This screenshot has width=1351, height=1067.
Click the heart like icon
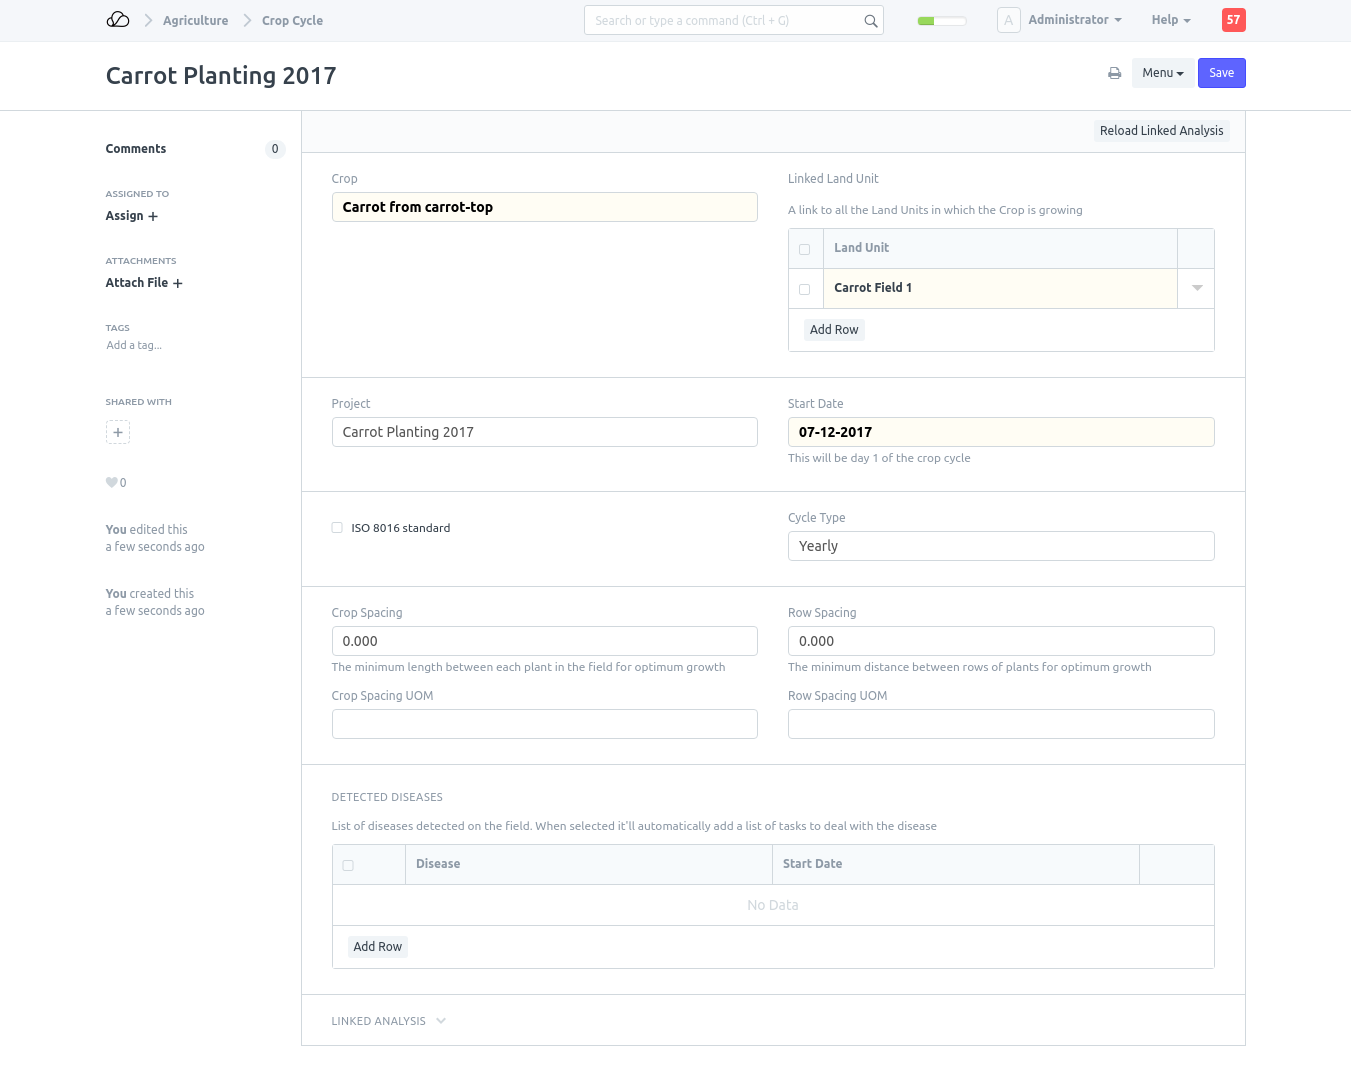tap(111, 483)
